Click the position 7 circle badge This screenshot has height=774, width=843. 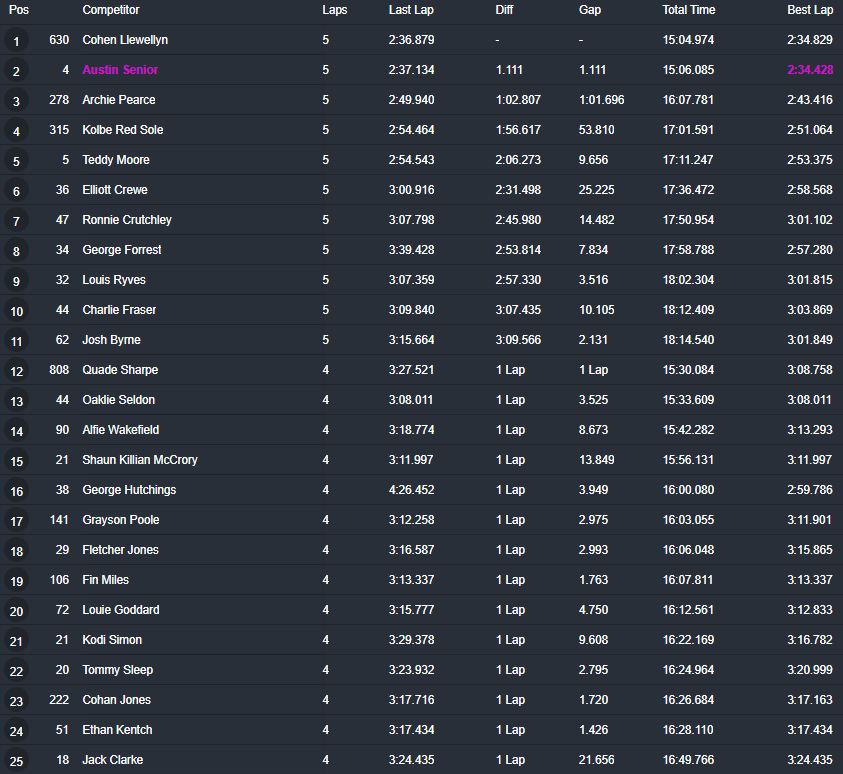pyautogui.click(x=16, y=221)
